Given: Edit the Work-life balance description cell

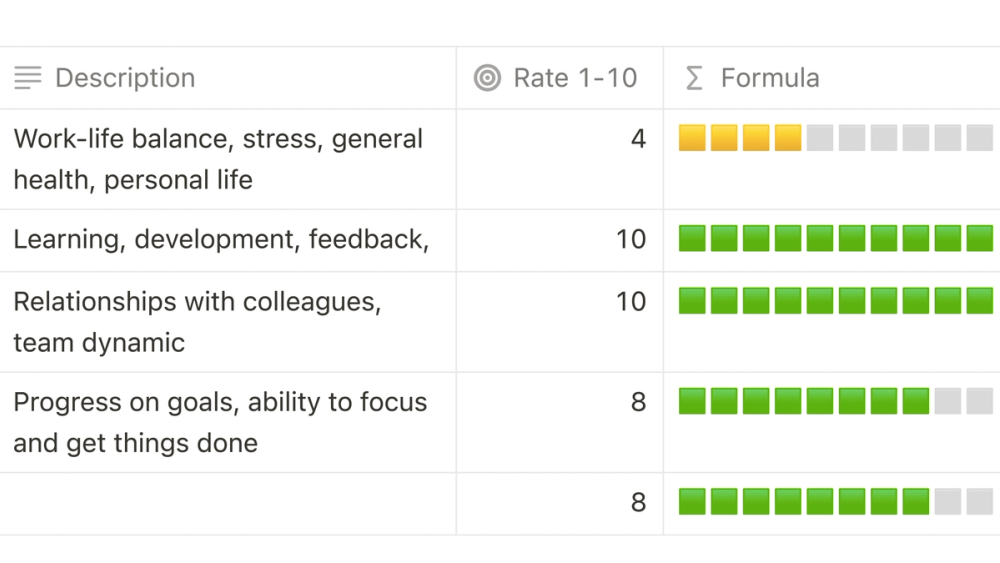Looking at the screenshot, I should 228,159.
